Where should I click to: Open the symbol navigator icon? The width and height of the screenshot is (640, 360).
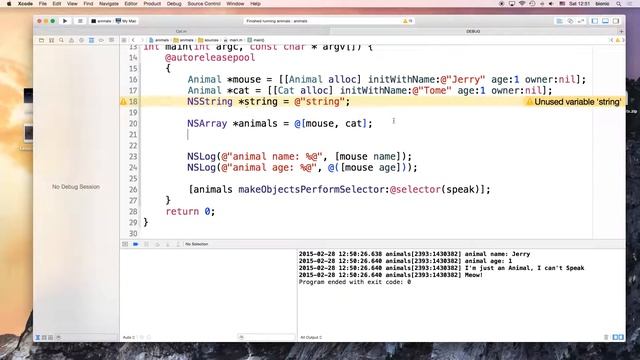tap(51, 40)
